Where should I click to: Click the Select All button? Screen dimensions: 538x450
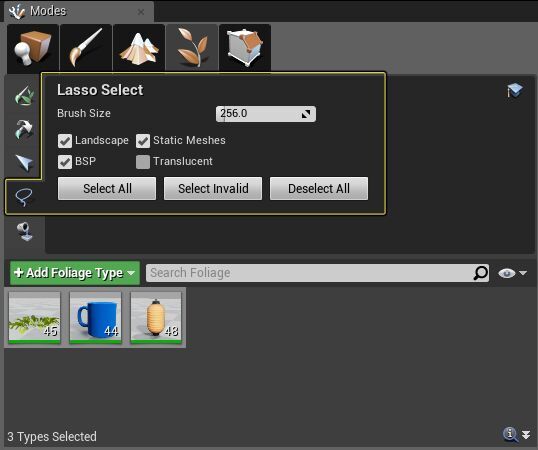pyautogui.click(x=107, y=188)
